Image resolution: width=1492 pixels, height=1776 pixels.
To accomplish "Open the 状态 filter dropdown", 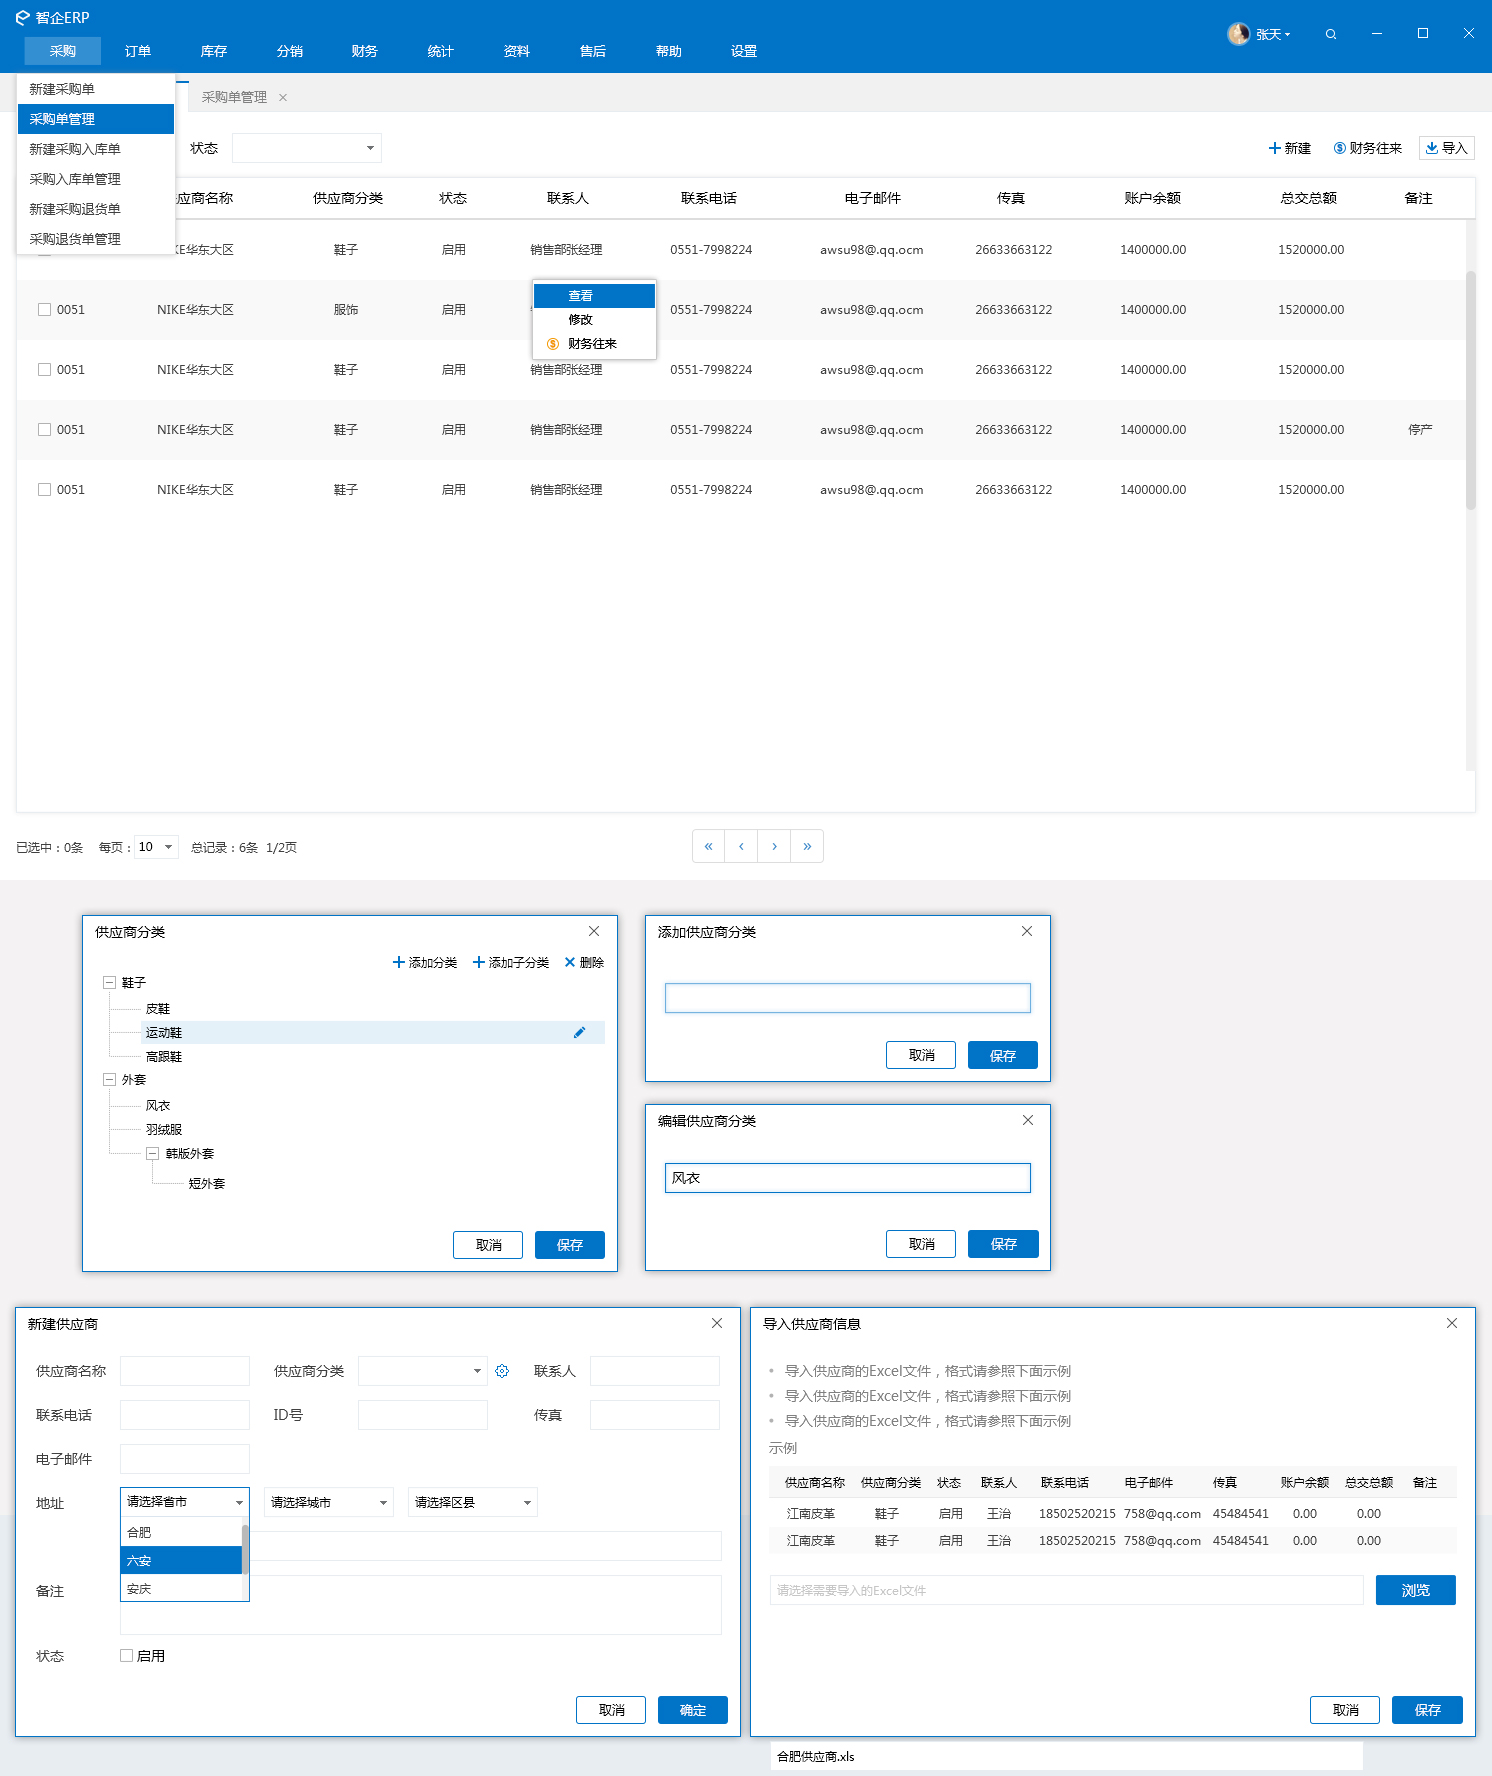I will click(306, 148).
